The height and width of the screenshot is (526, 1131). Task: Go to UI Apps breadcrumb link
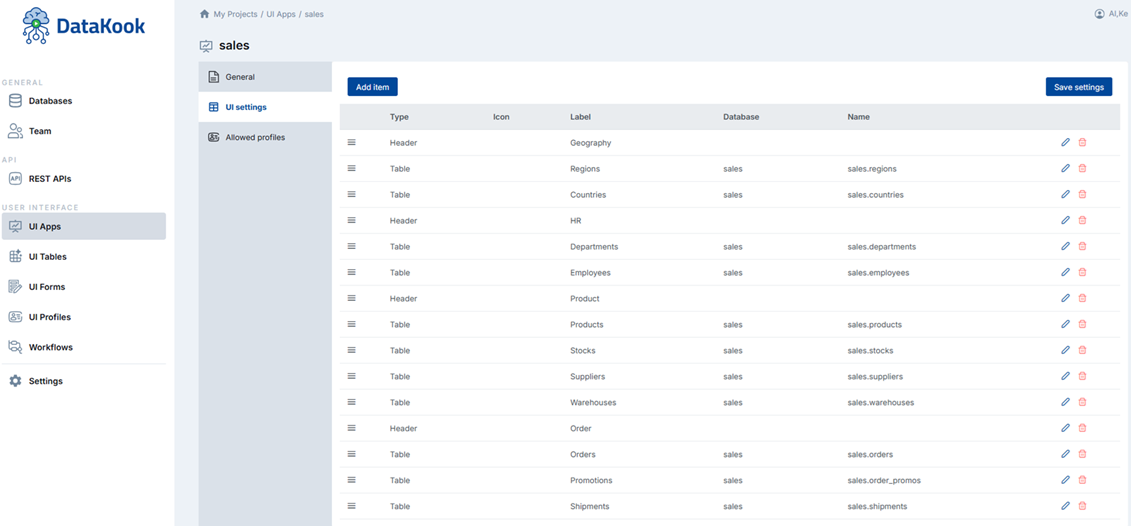tap(281, 14)
